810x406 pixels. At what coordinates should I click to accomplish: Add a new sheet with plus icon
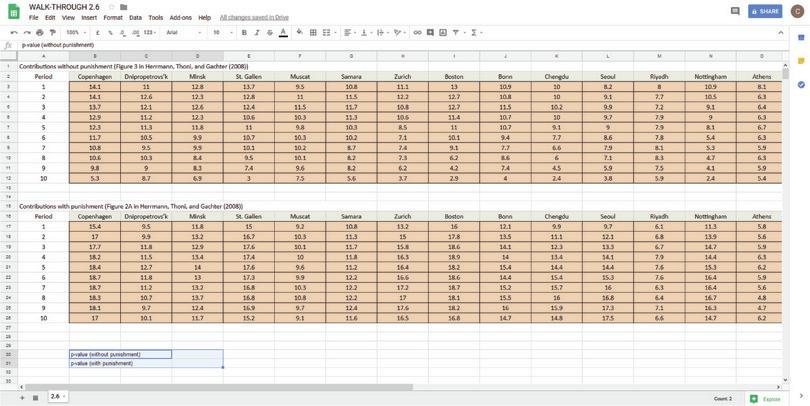22,398
